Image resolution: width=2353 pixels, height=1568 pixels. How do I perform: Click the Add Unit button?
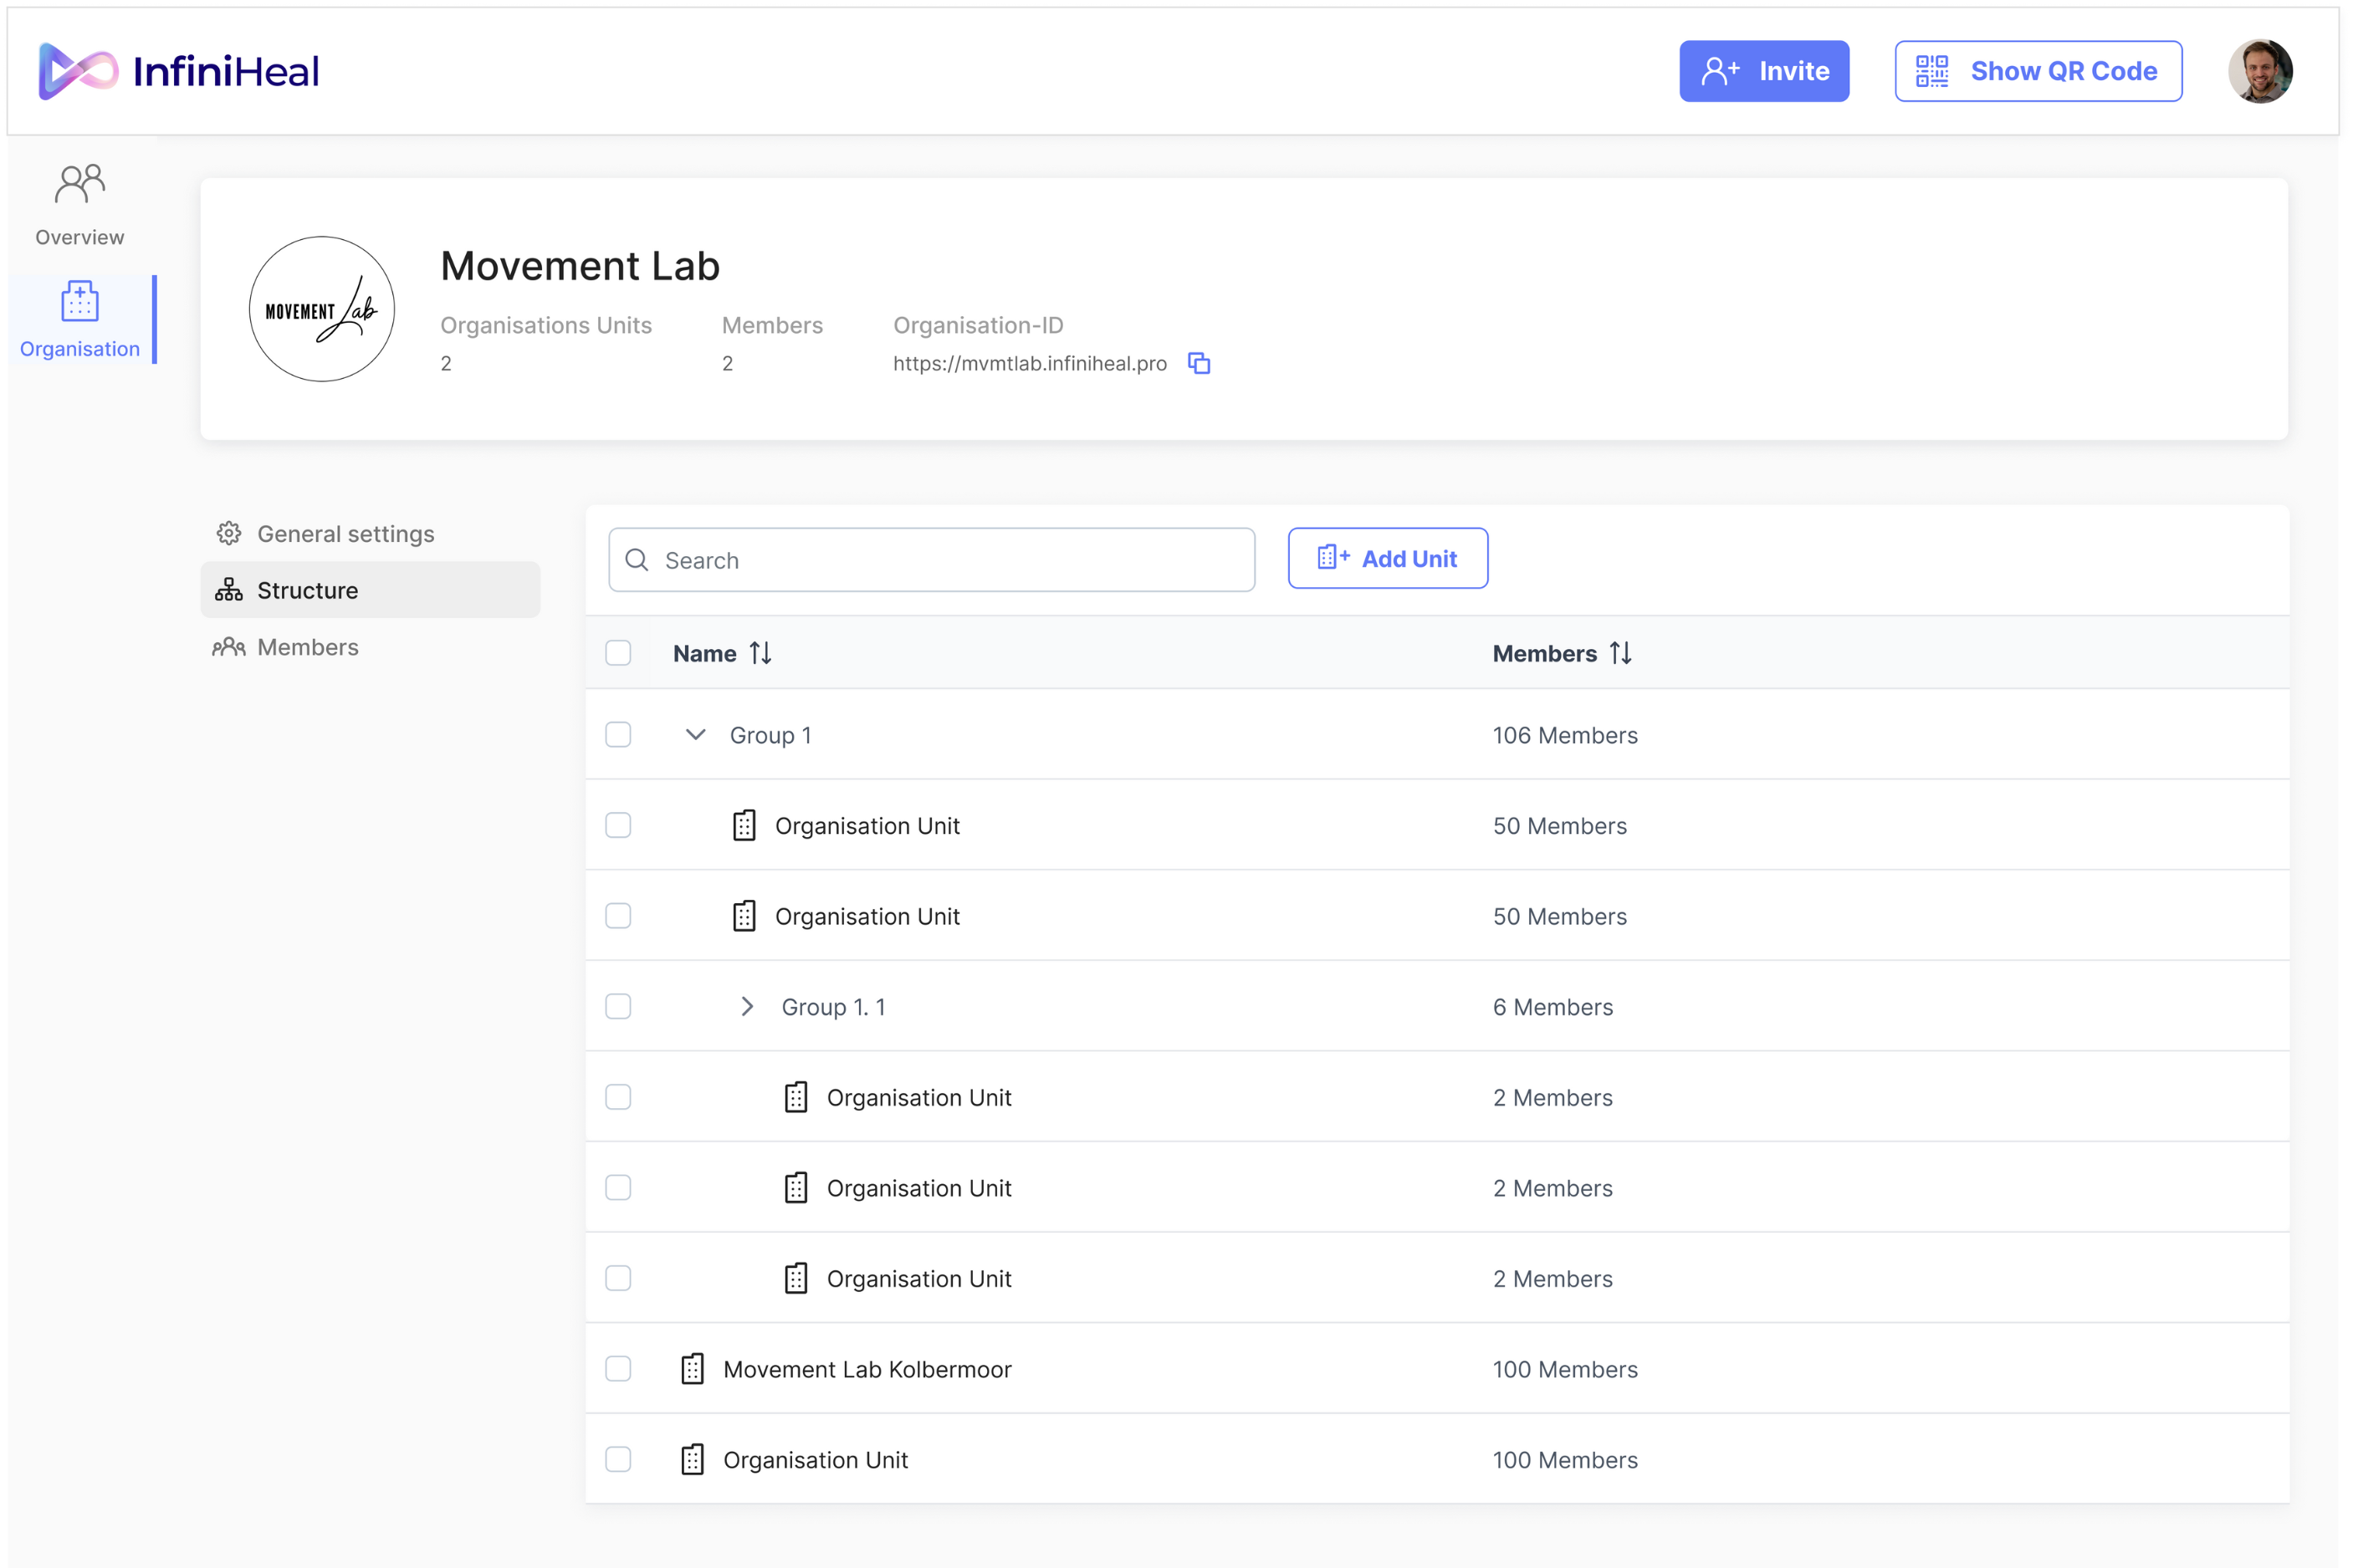(1387, 558)
